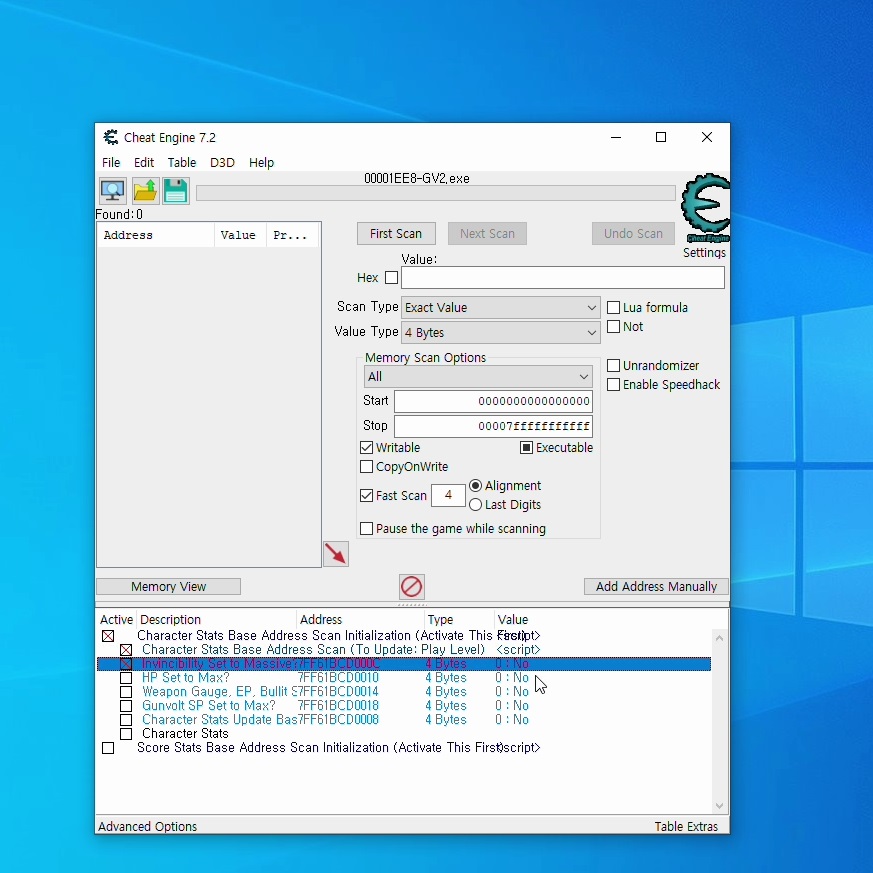This screenshot has height=873, width=873.
Task: Open Settings below the logo
Action: [x=704, y=253]
